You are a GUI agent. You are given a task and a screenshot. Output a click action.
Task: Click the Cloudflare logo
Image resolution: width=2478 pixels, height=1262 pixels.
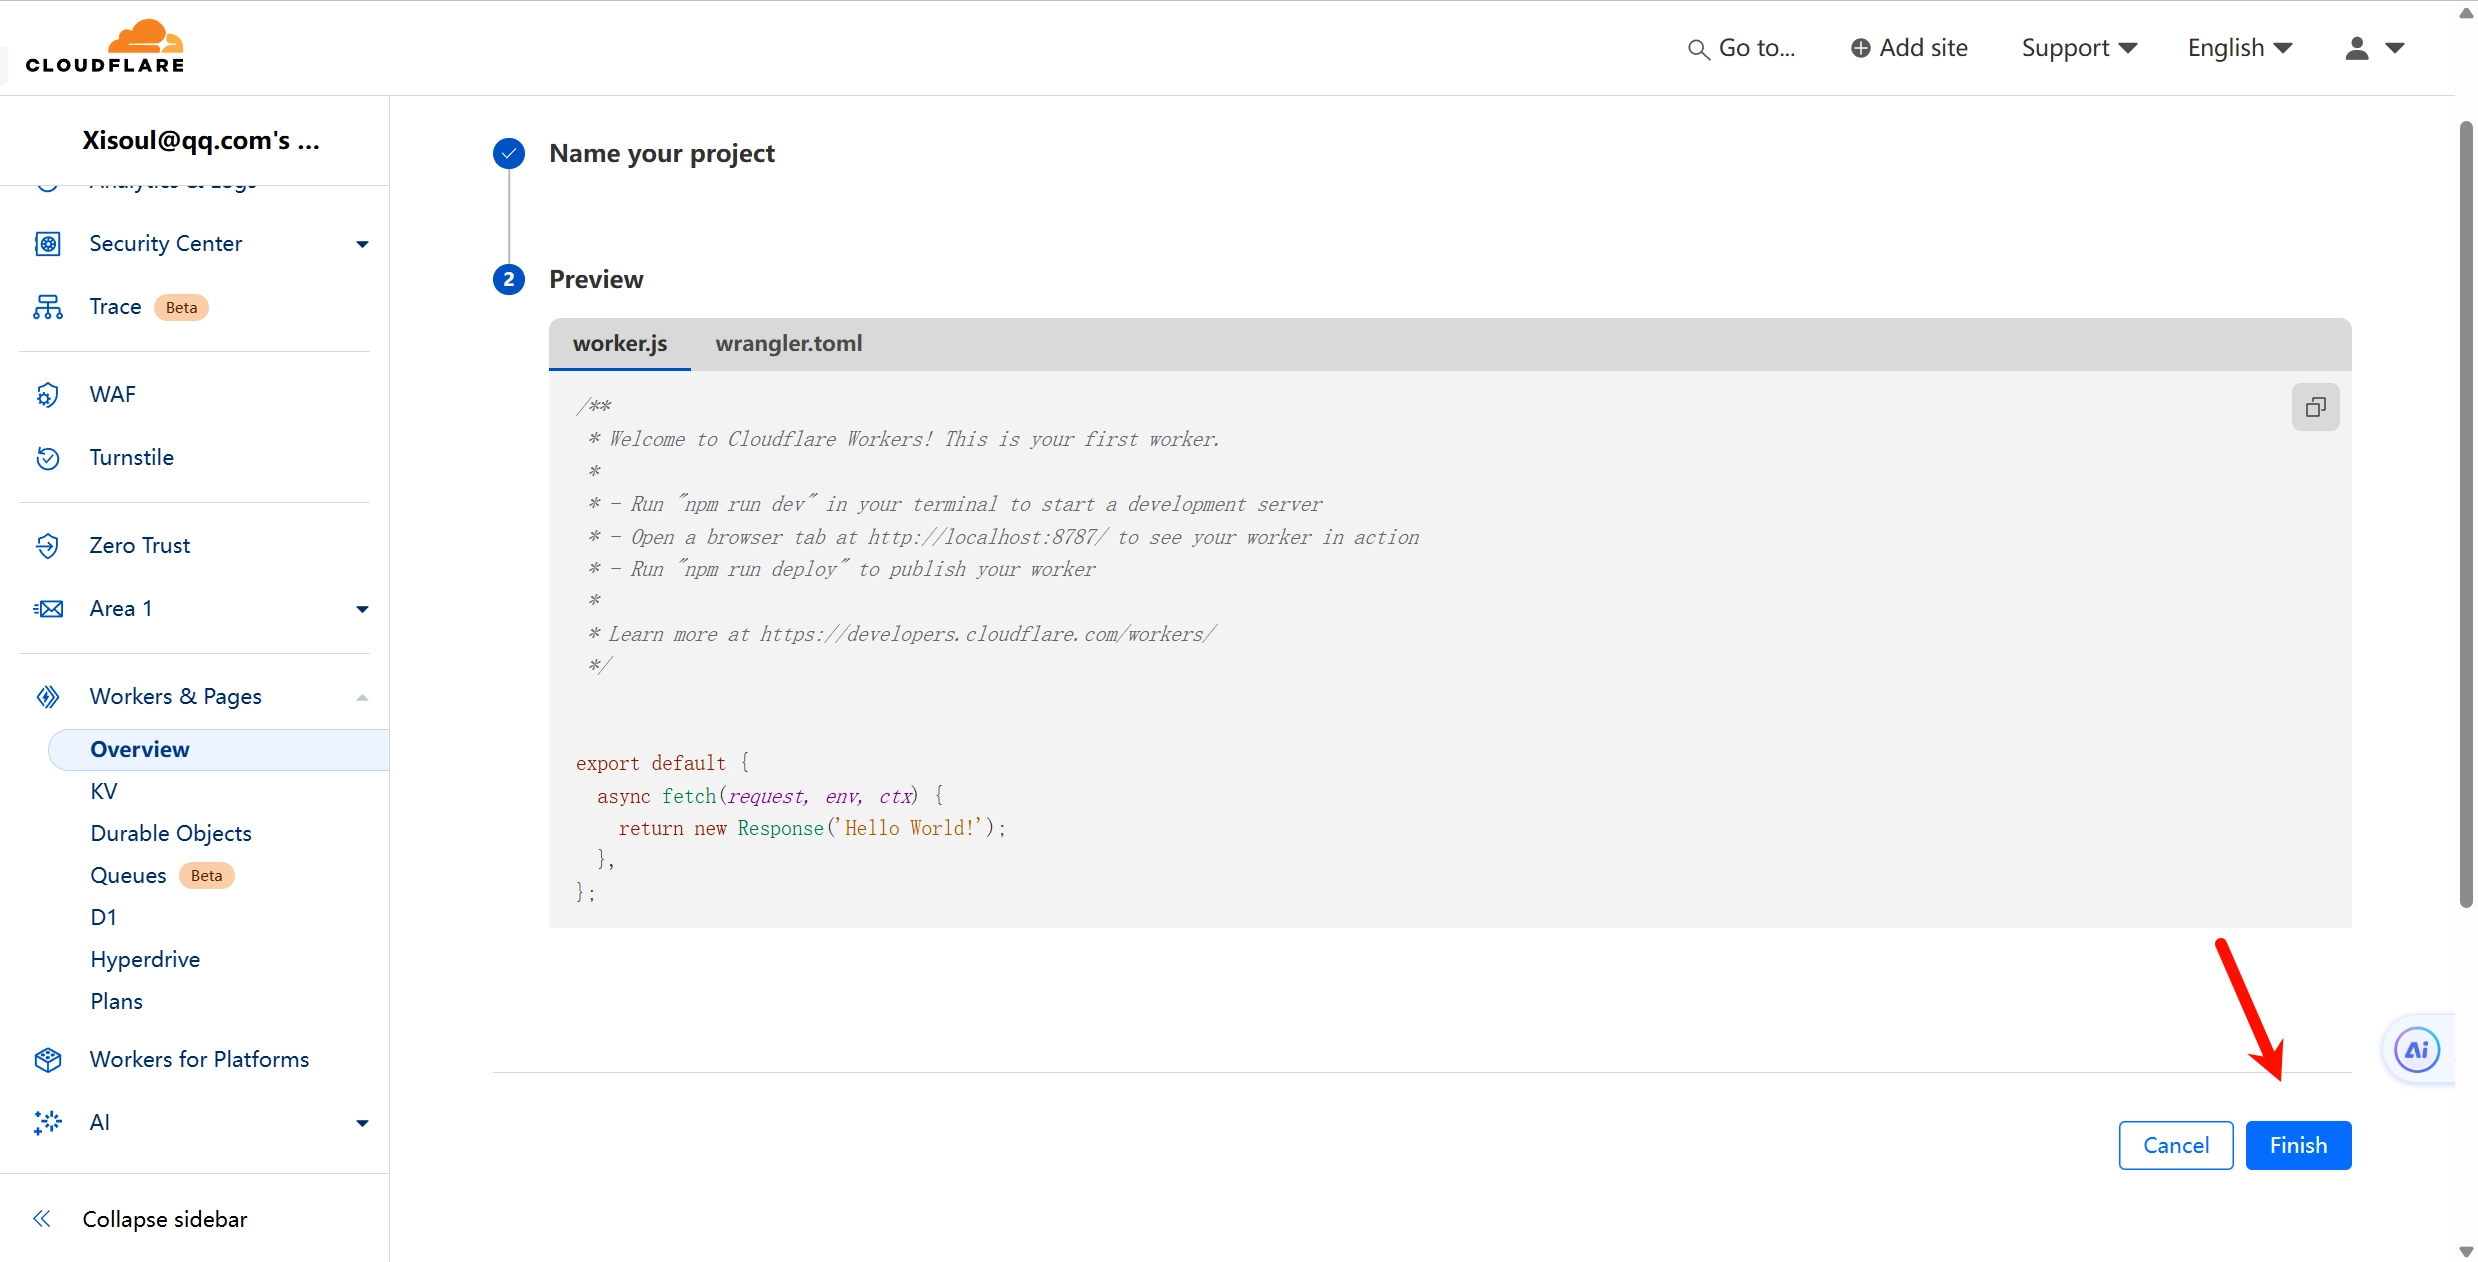(x=105, y=47)
